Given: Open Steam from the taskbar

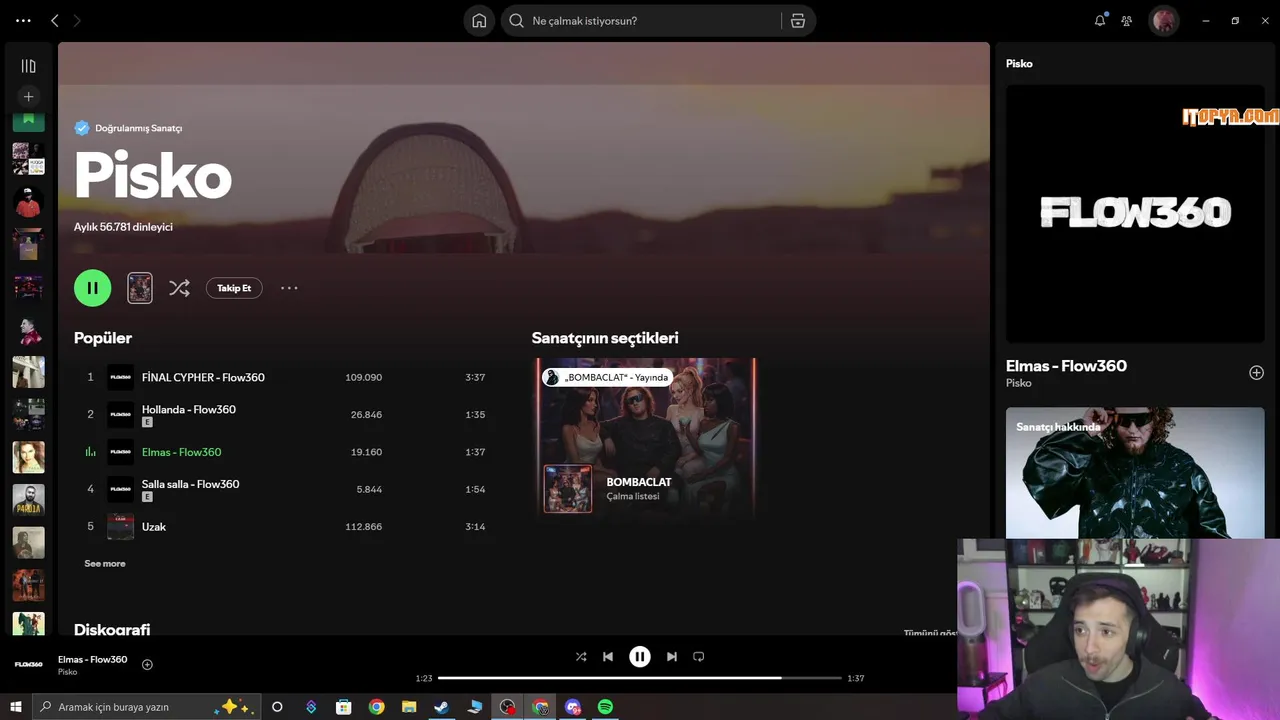Looking at the screenshot, I should pyautogui.click(x=441, y=707).
